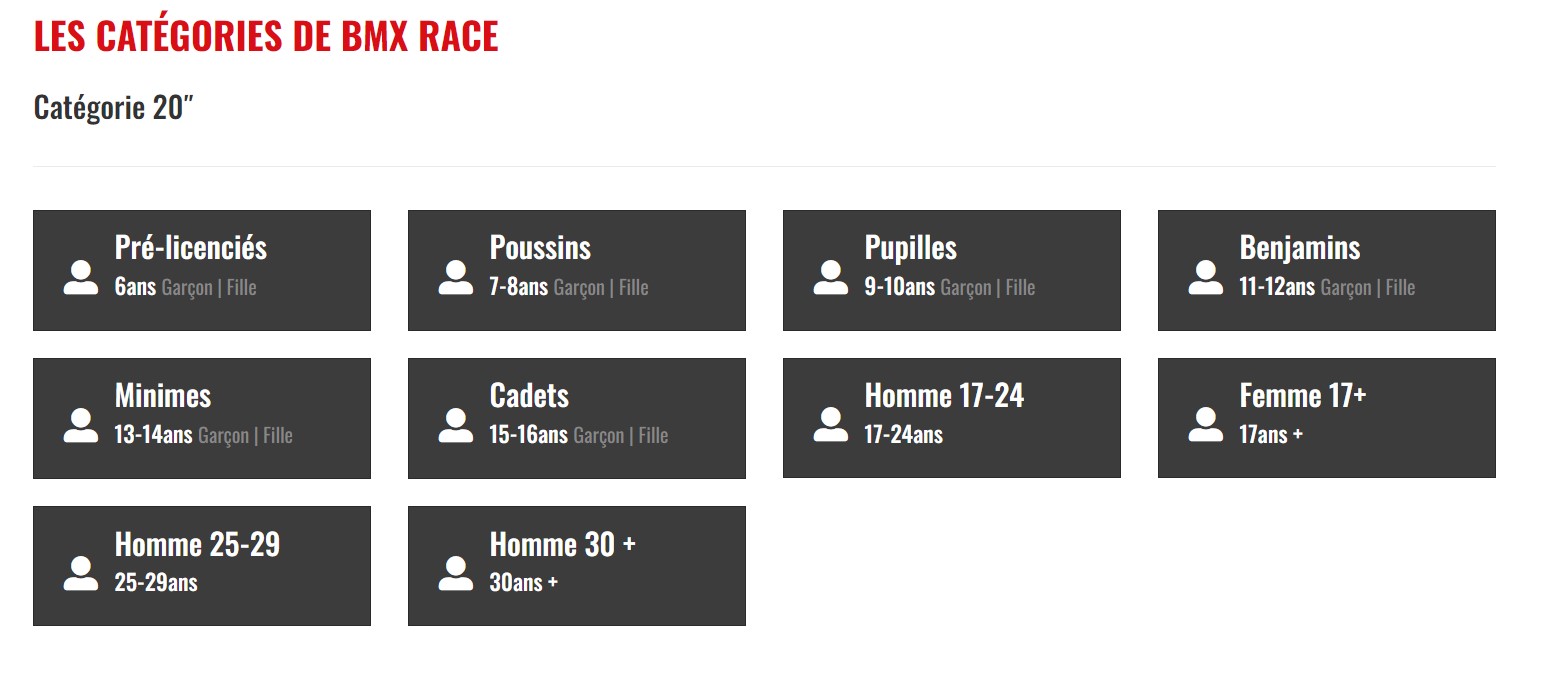Click the person icon in Benjamins card
Viewport: 1548px width, 677px height.
(1206, 278)
